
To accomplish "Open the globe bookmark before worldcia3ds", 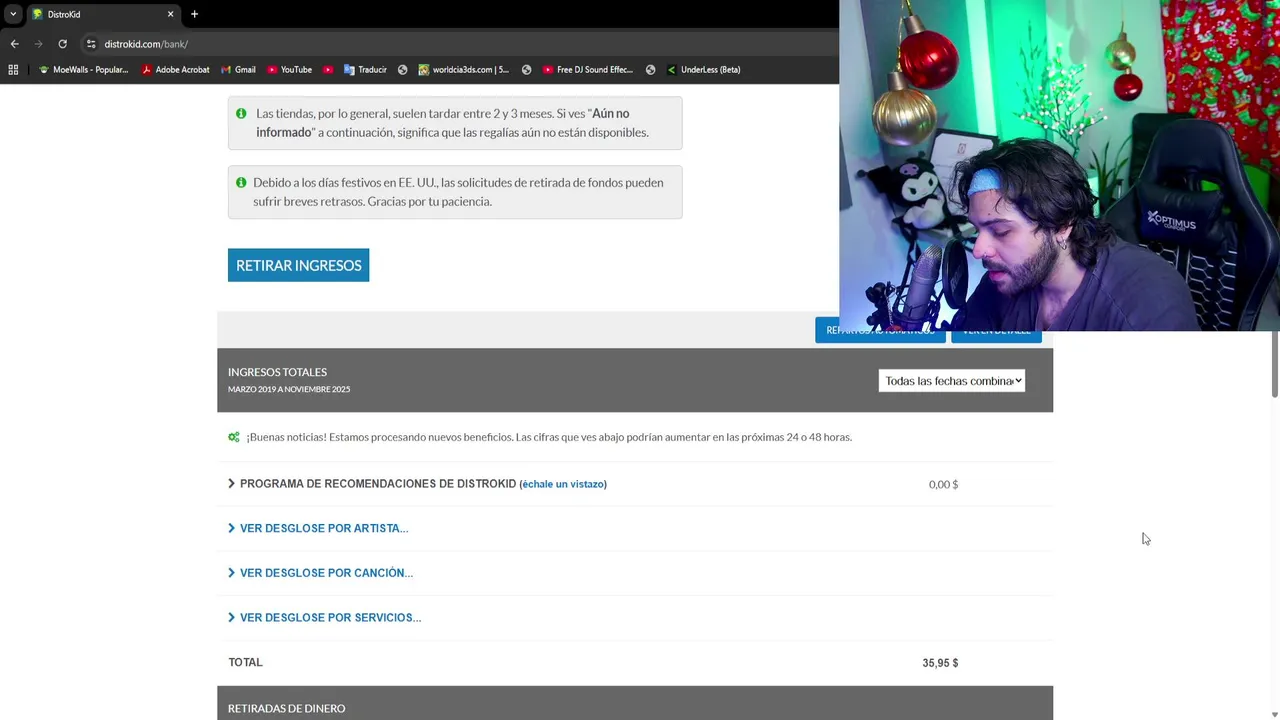I will (402, 70).
